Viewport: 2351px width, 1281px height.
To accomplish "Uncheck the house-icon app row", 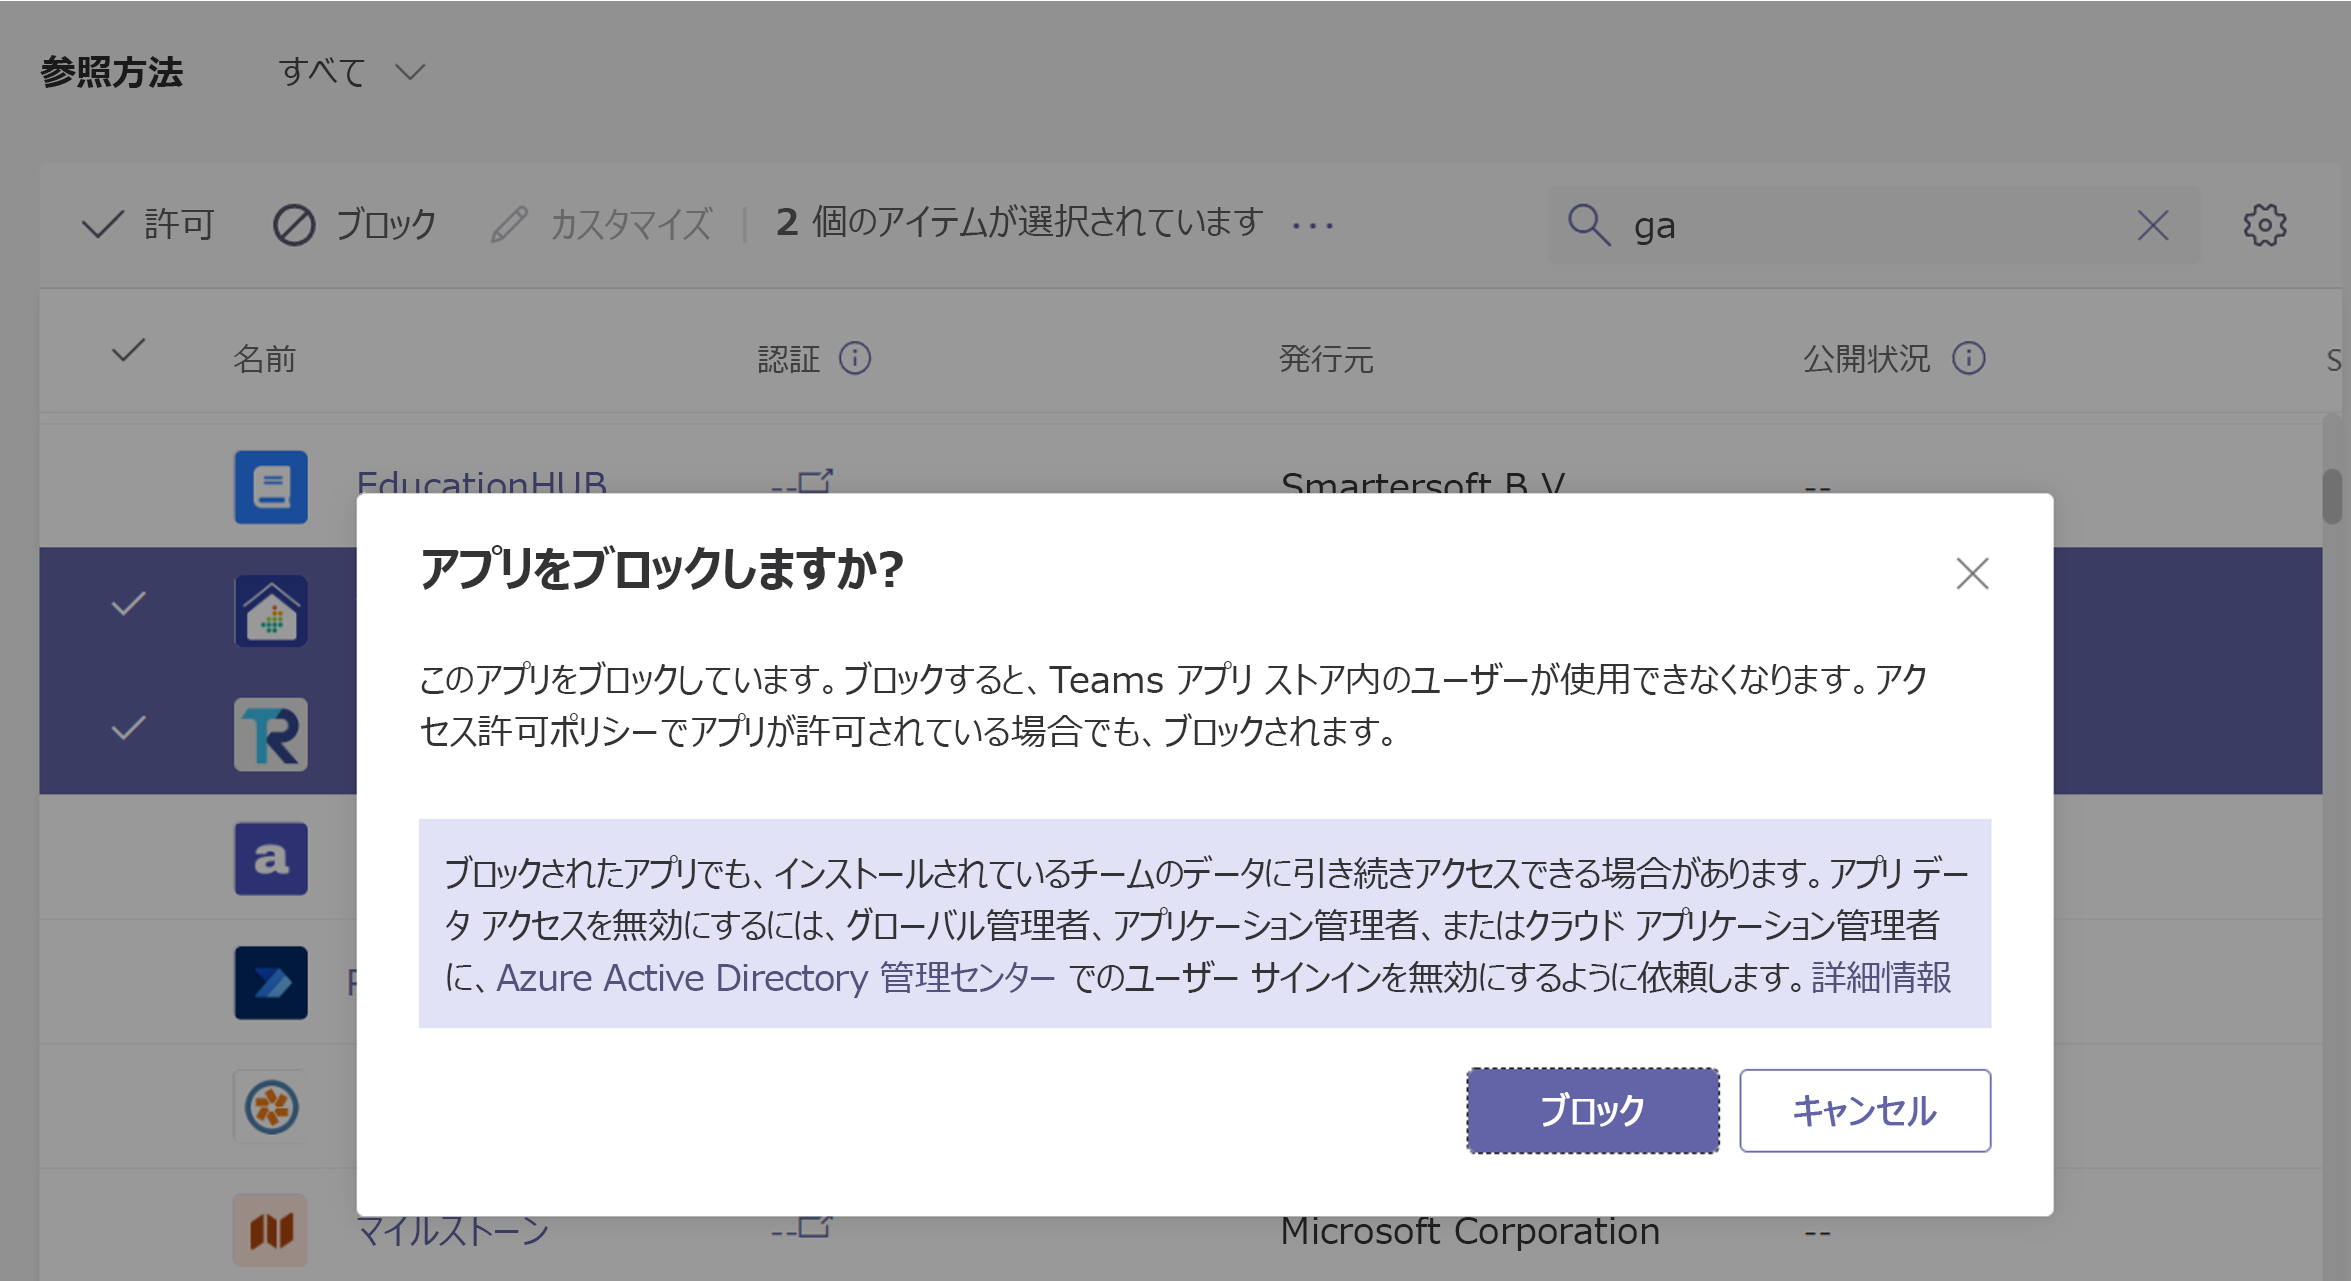I will click(128, 604).
